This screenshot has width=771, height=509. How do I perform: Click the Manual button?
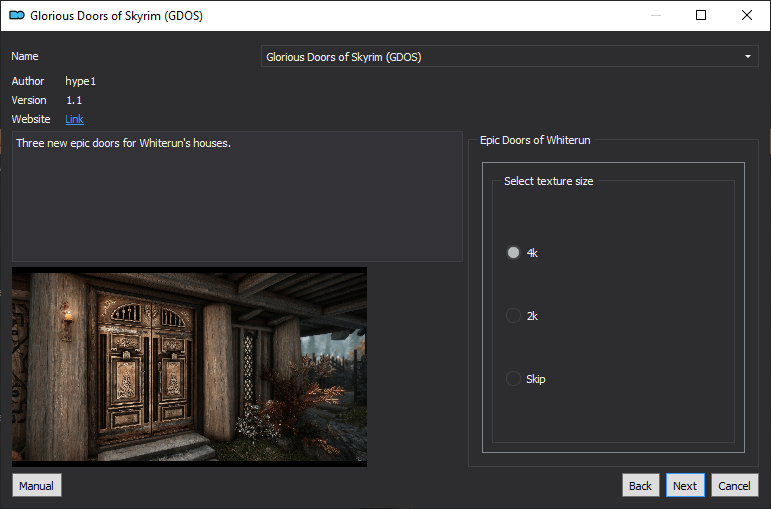(x=37, y=485)
